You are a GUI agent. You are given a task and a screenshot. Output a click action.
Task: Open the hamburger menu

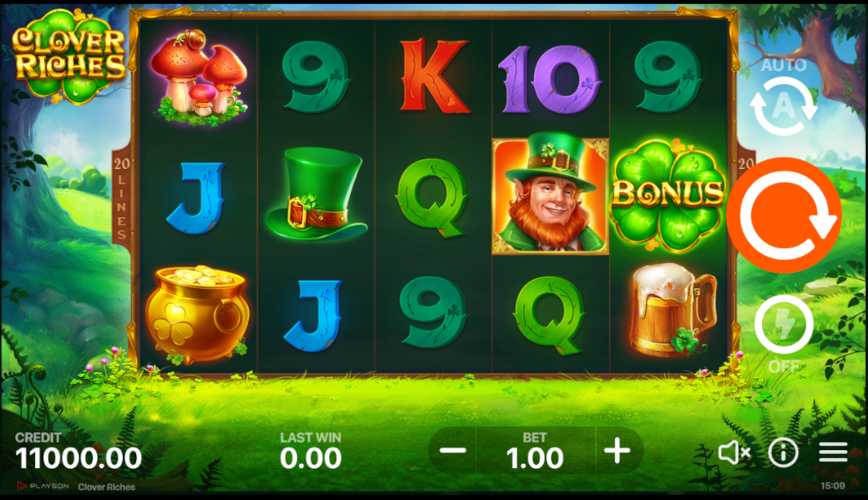pyautogui.click(x=833, y=452)
